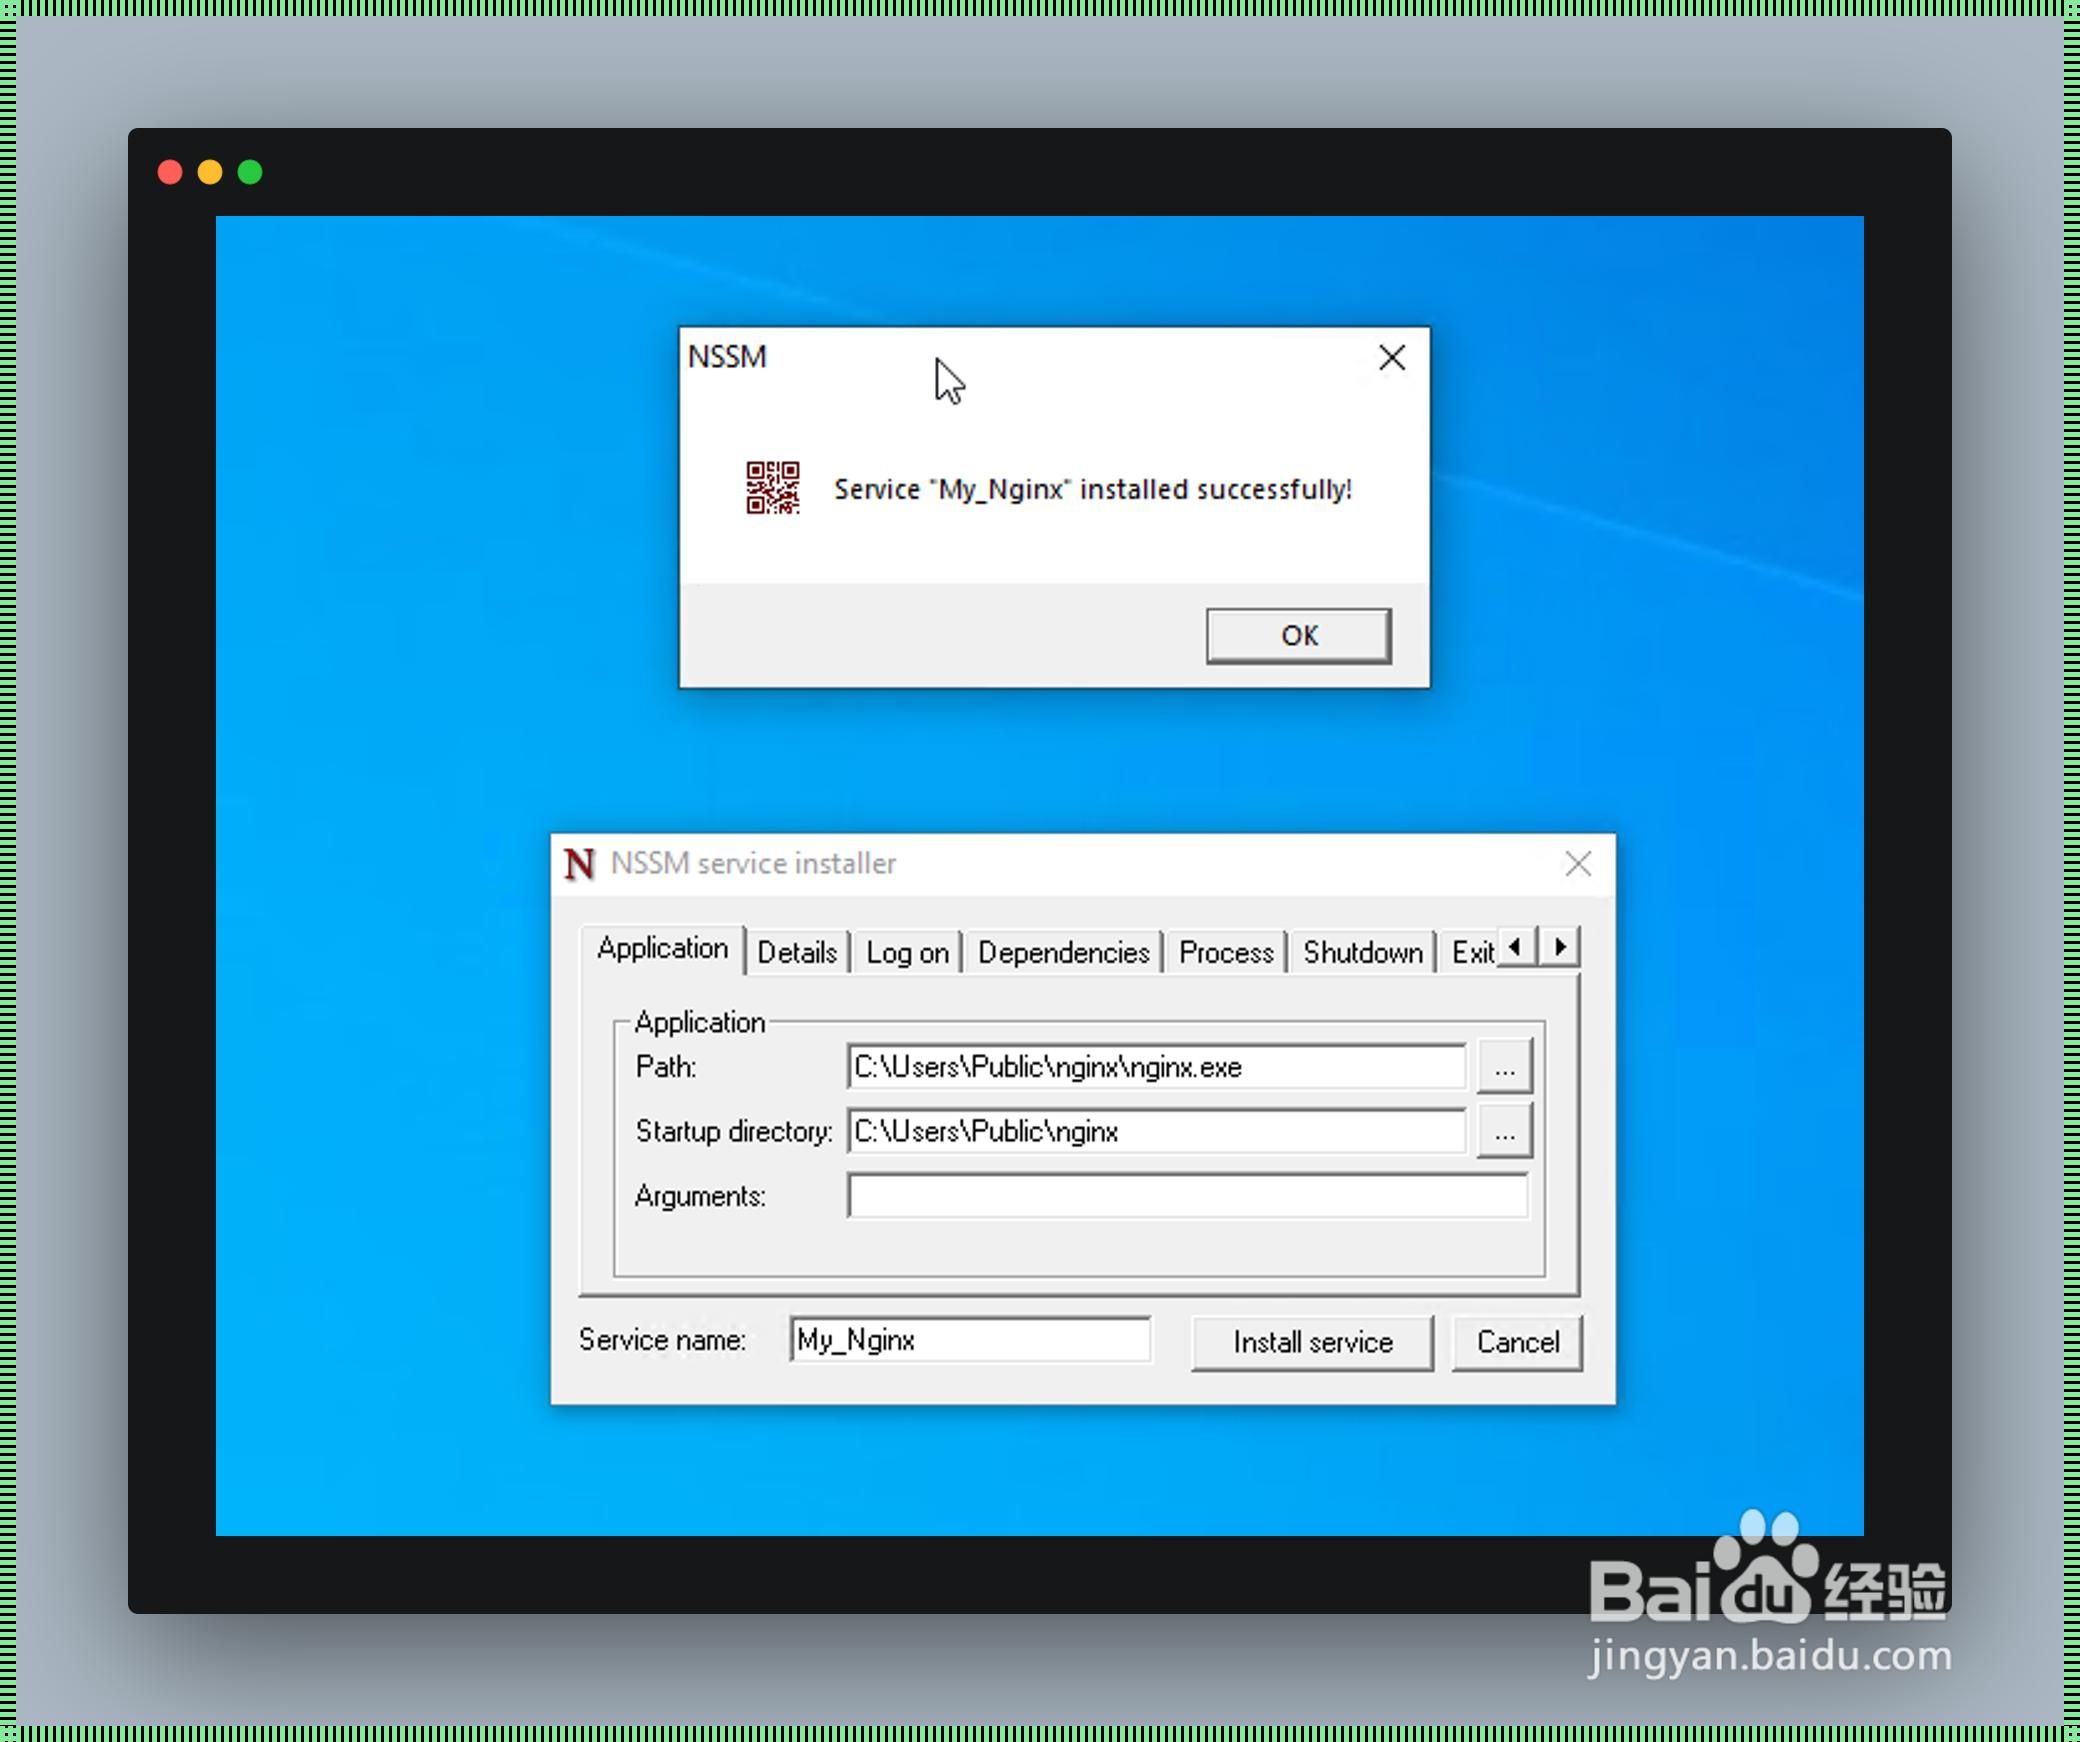
Task: Click the Path input field
Action: (1157, 1067)
